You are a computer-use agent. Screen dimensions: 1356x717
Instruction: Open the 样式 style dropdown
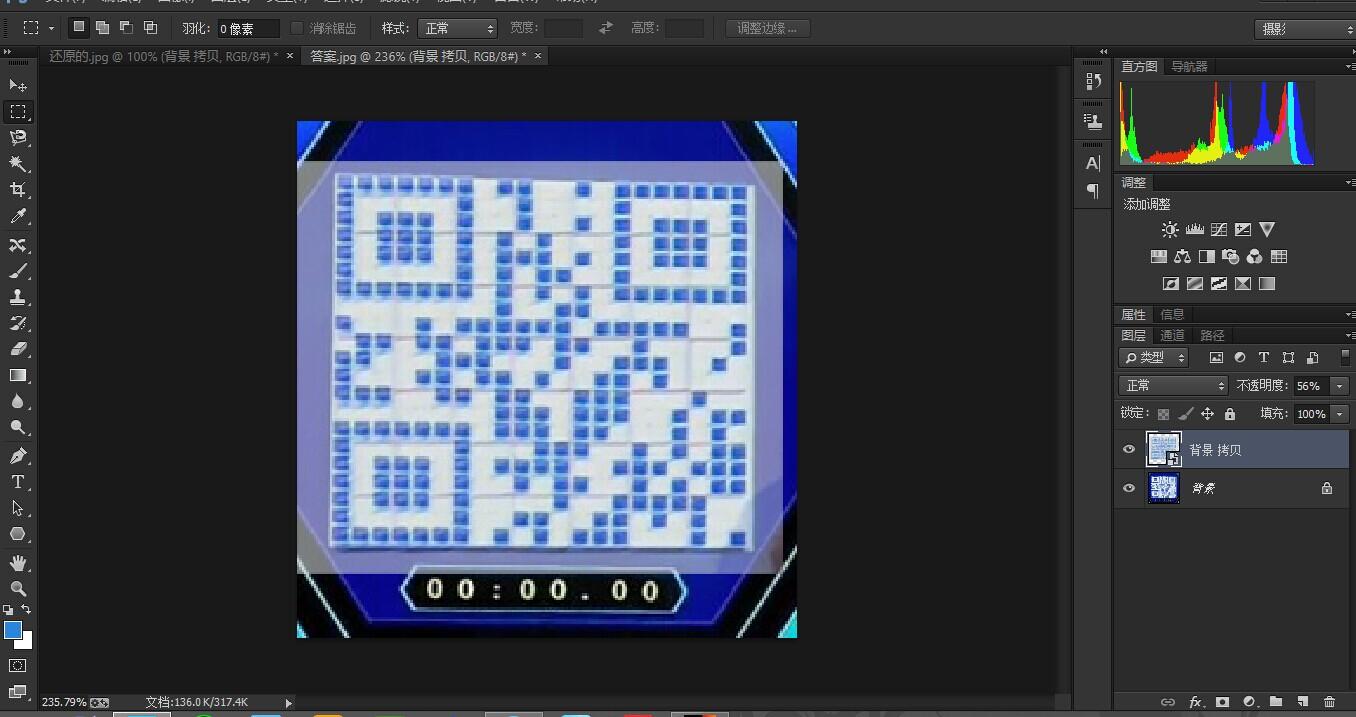tap(456, 28)
